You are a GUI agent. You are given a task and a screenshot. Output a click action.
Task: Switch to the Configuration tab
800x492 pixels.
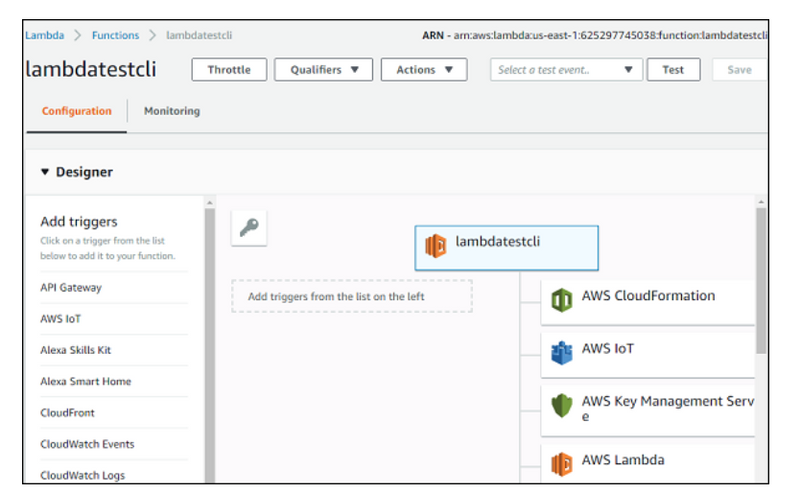[x=77, y=111]
